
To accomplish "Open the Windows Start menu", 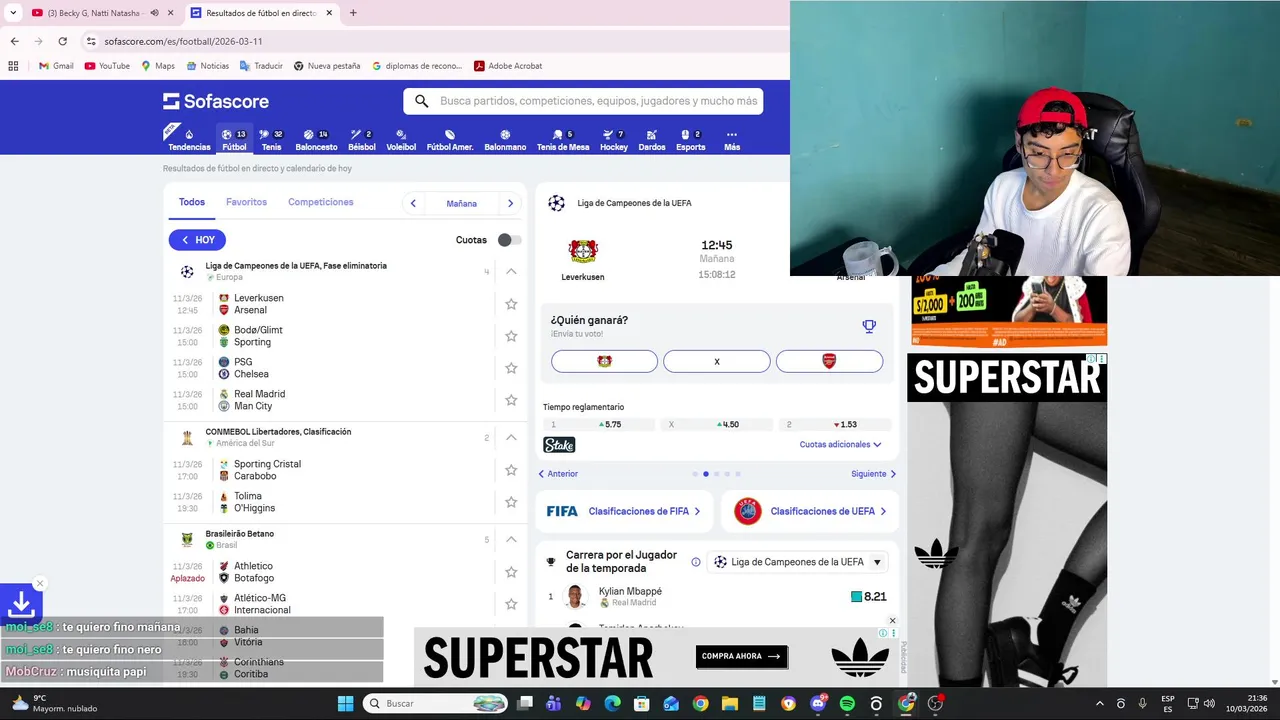I will [345, 703].
